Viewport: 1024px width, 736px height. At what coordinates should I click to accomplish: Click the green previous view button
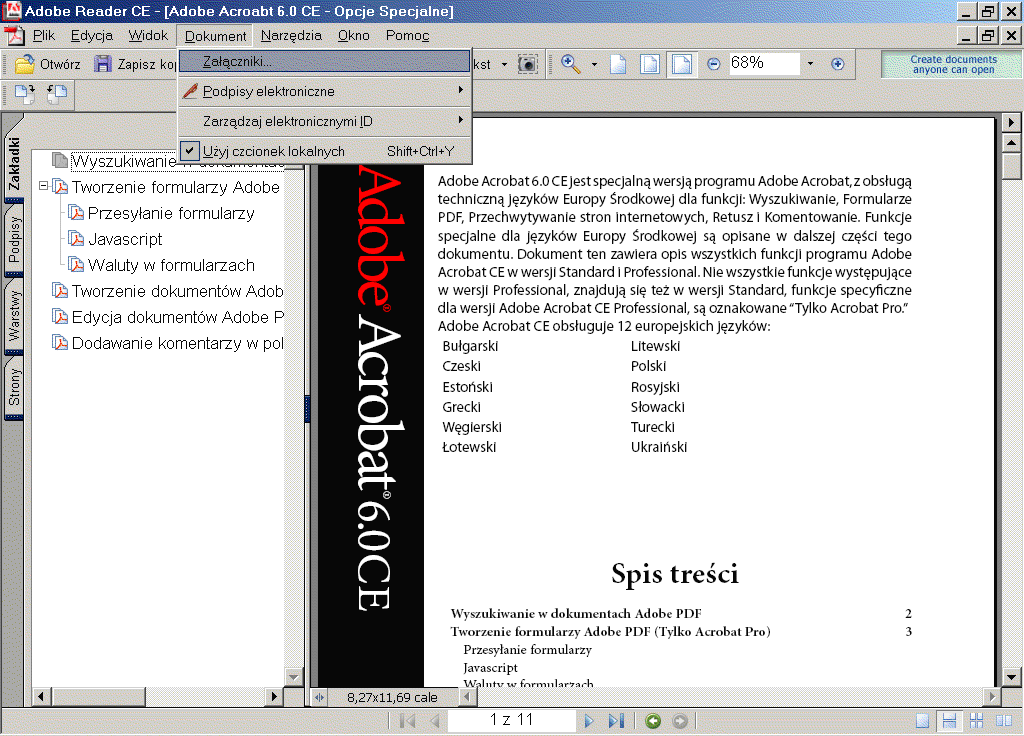point(652,721)
